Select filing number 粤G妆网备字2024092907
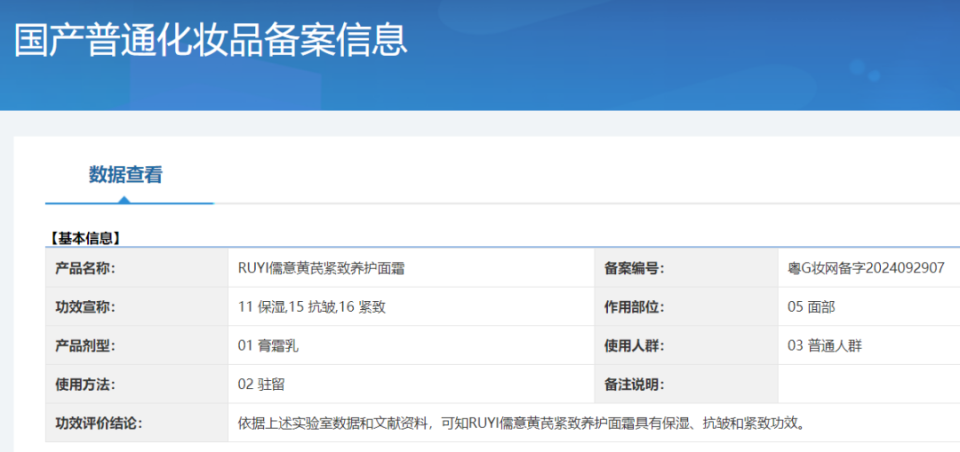960x452 pixels. (866, 268)
